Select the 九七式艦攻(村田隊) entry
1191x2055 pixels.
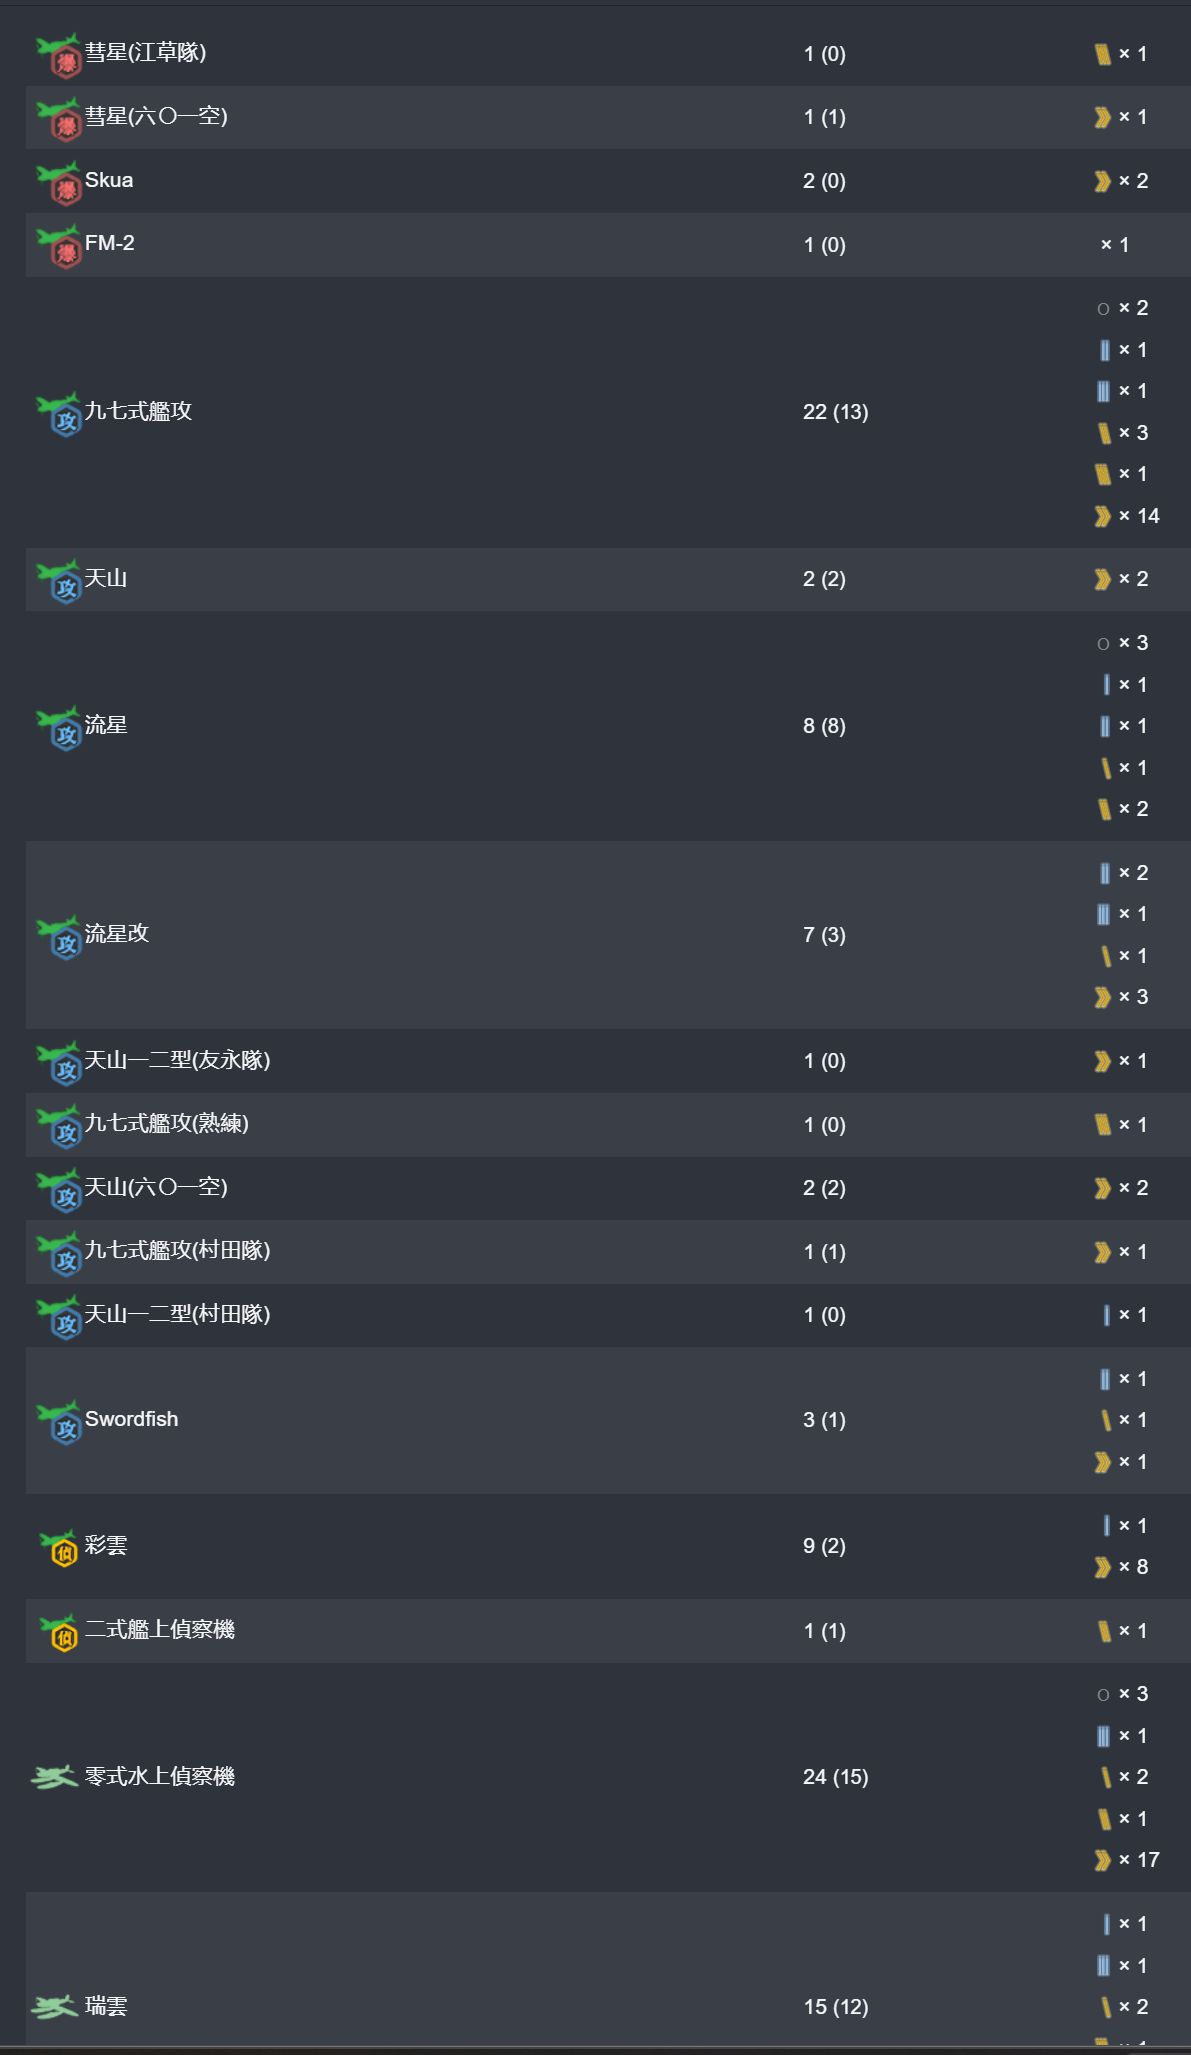click(177, 1250)
